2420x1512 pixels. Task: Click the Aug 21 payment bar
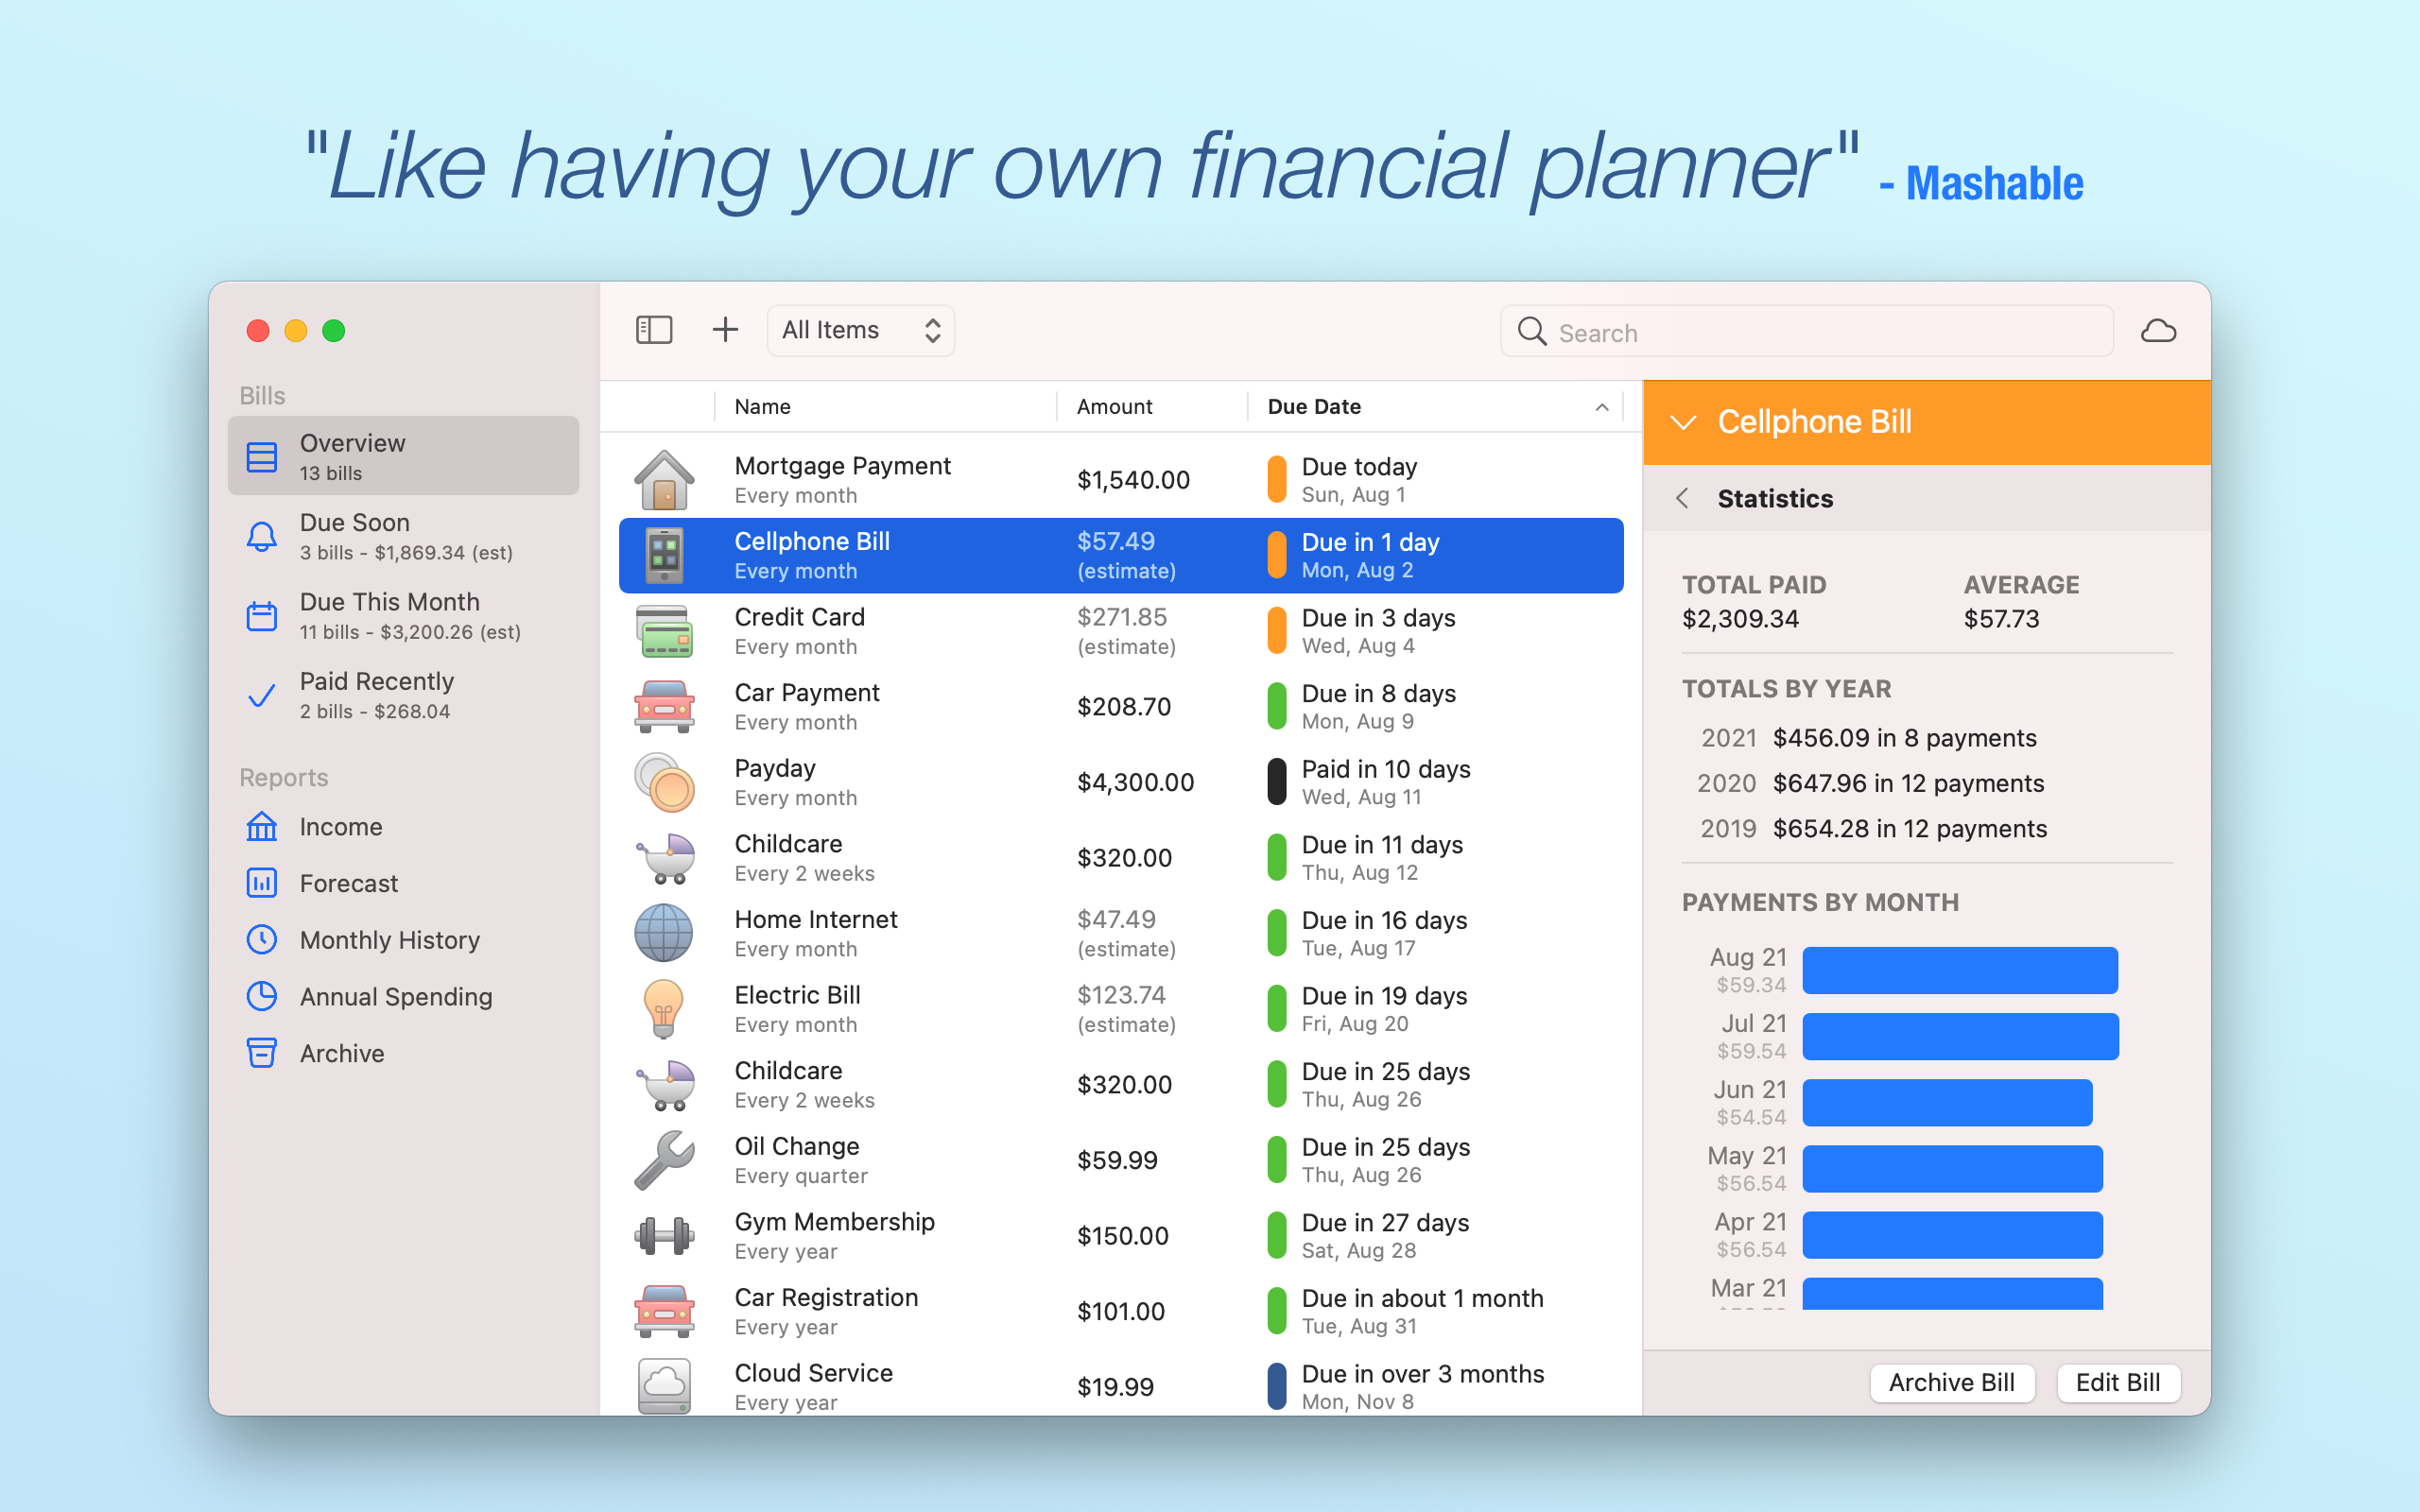(1959, 970)
